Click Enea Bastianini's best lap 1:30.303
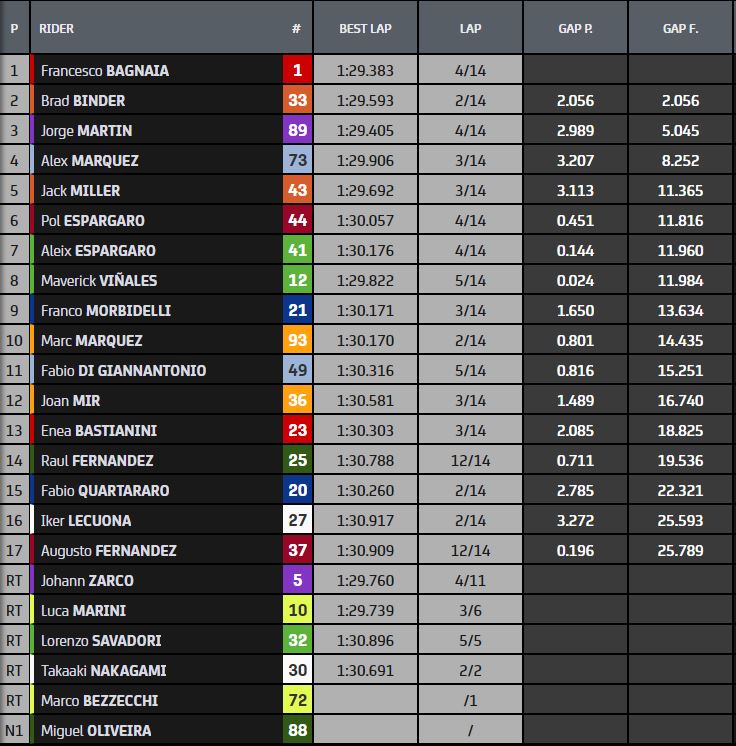Screen dimensions: 736x746 [x=365, y=430]
